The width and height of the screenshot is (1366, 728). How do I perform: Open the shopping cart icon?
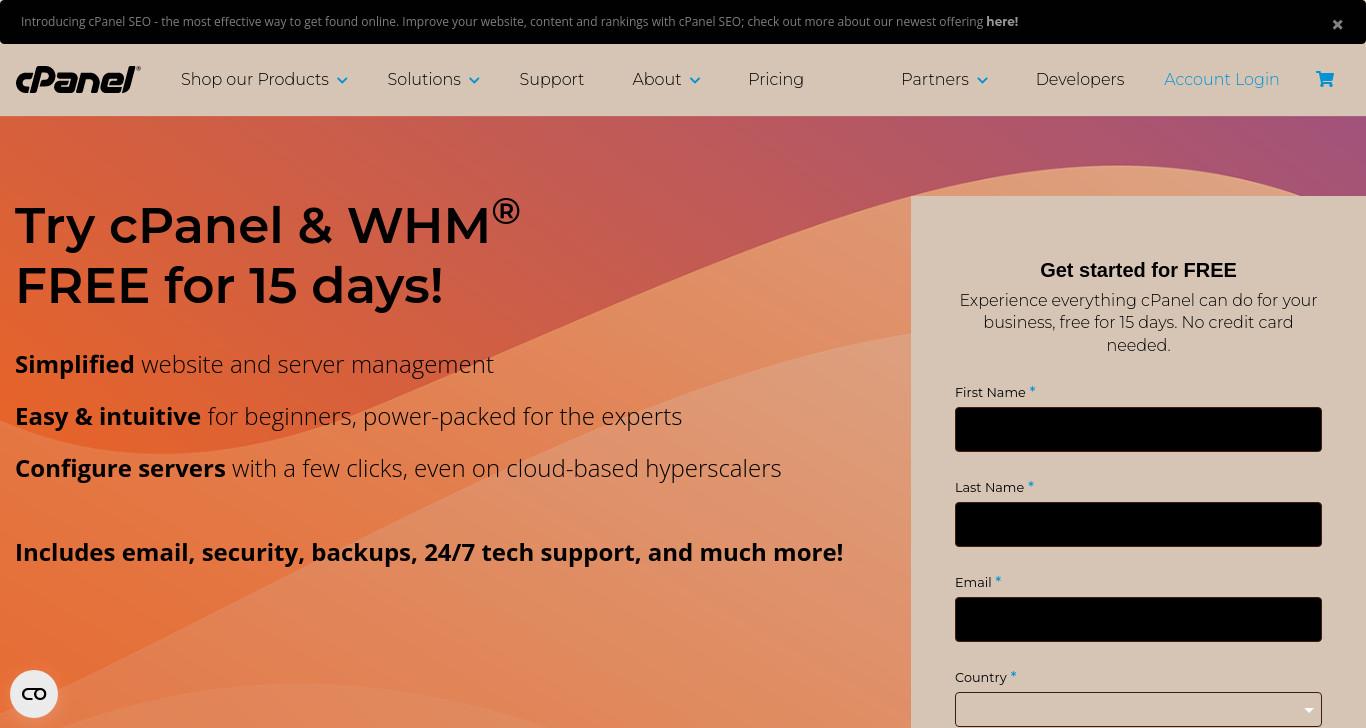tap(1325, 79)
